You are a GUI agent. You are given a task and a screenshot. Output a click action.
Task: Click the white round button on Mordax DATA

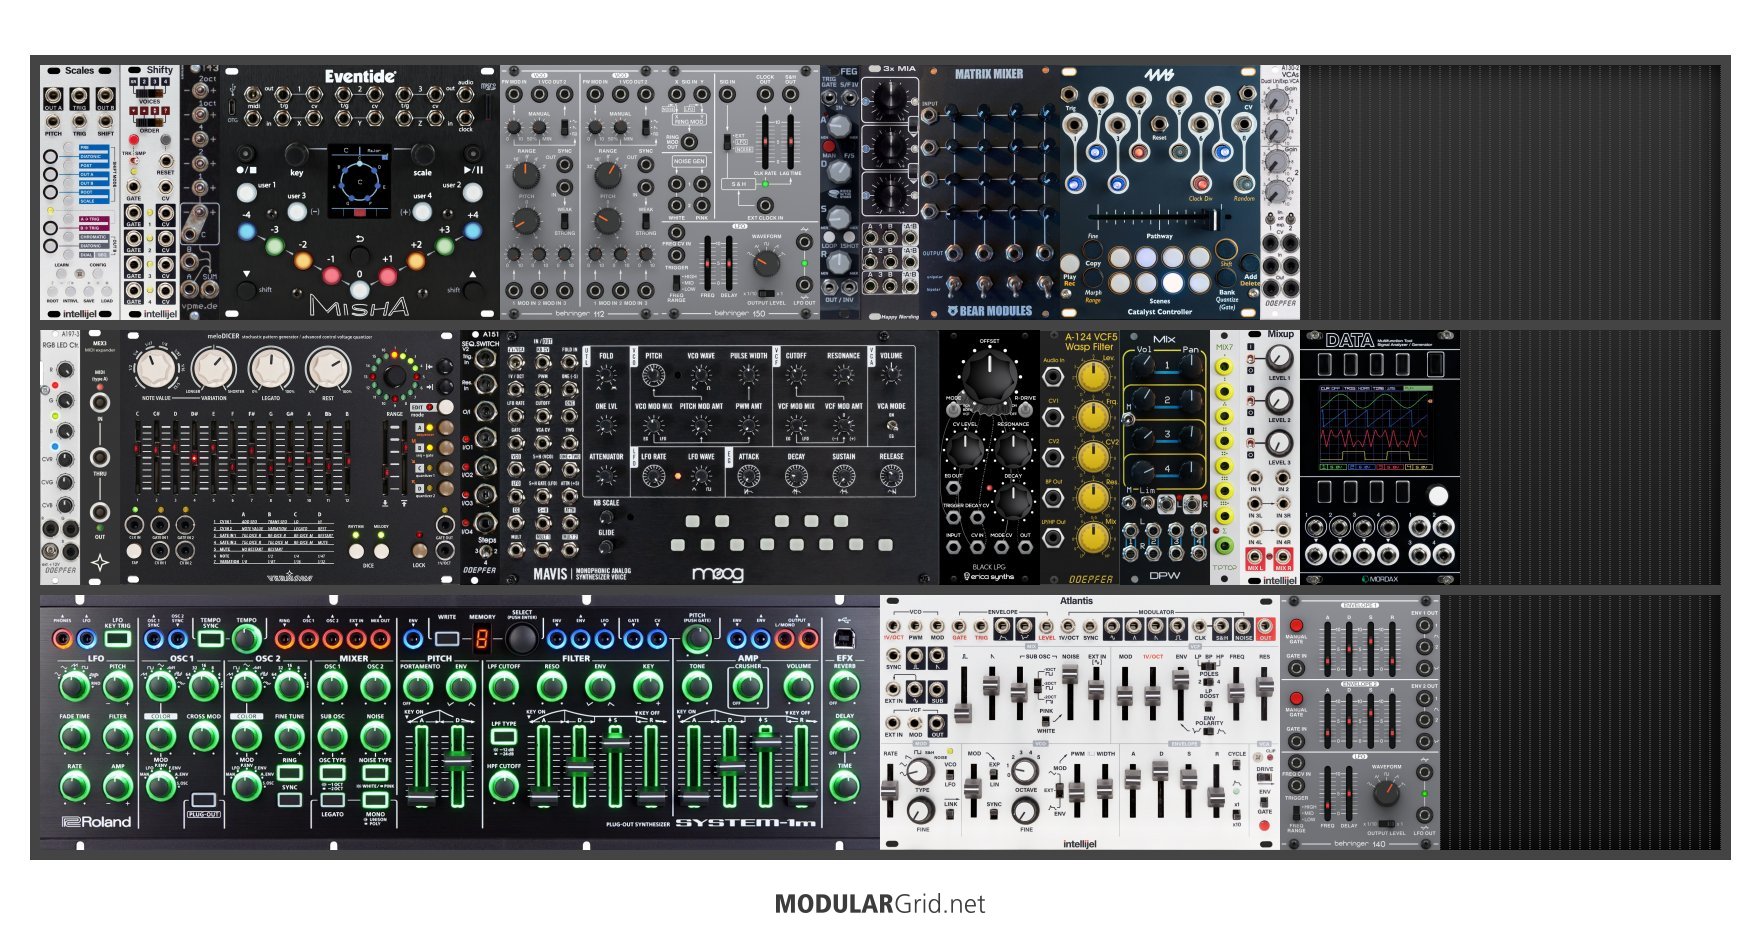pos(1438,495)
